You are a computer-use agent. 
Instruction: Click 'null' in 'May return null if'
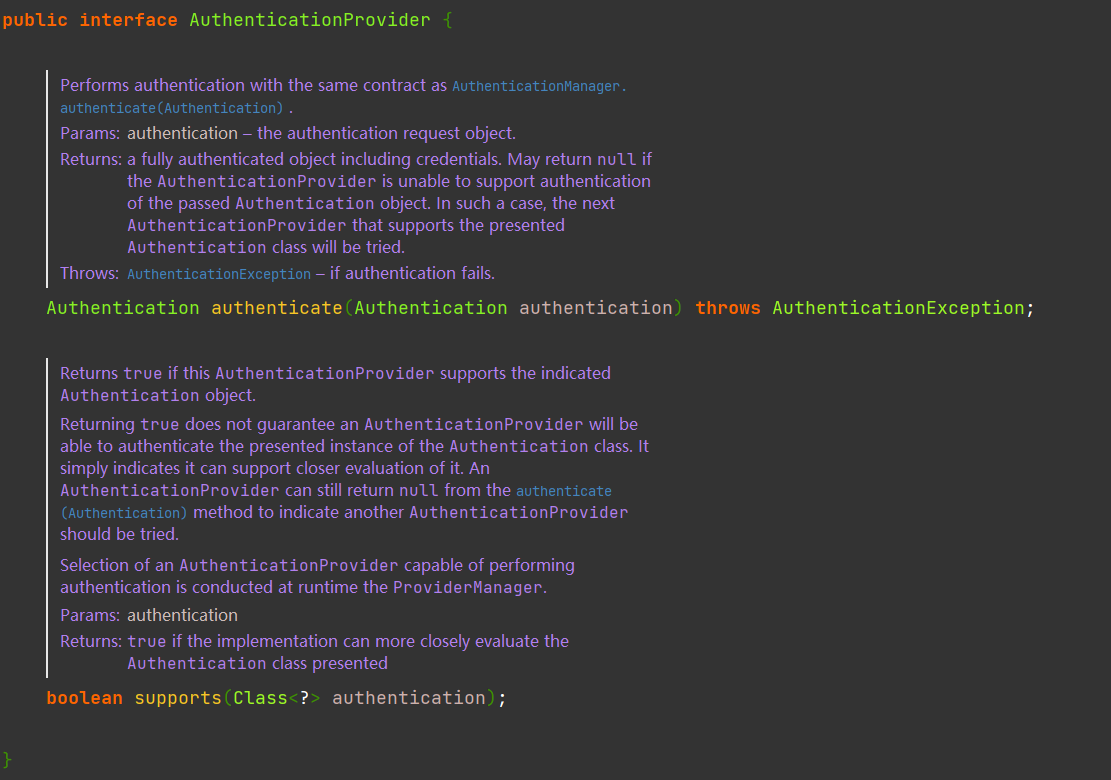click(x=616, y=160)
